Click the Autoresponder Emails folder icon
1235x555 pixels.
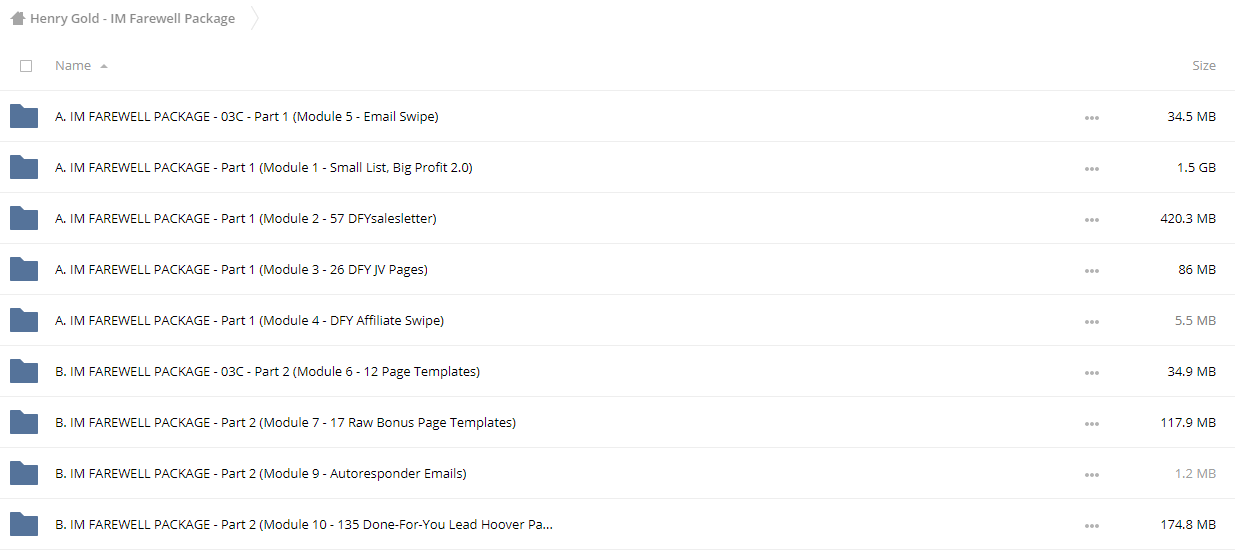(24, 473)
